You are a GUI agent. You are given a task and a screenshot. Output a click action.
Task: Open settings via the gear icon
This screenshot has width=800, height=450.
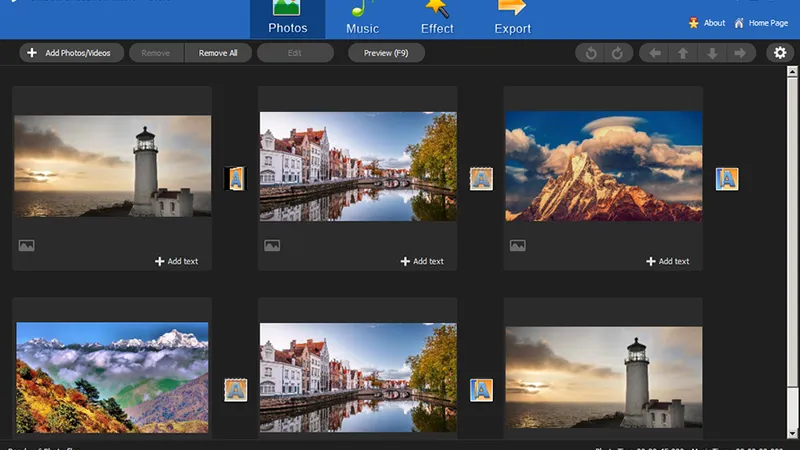(x=780, y=53)
